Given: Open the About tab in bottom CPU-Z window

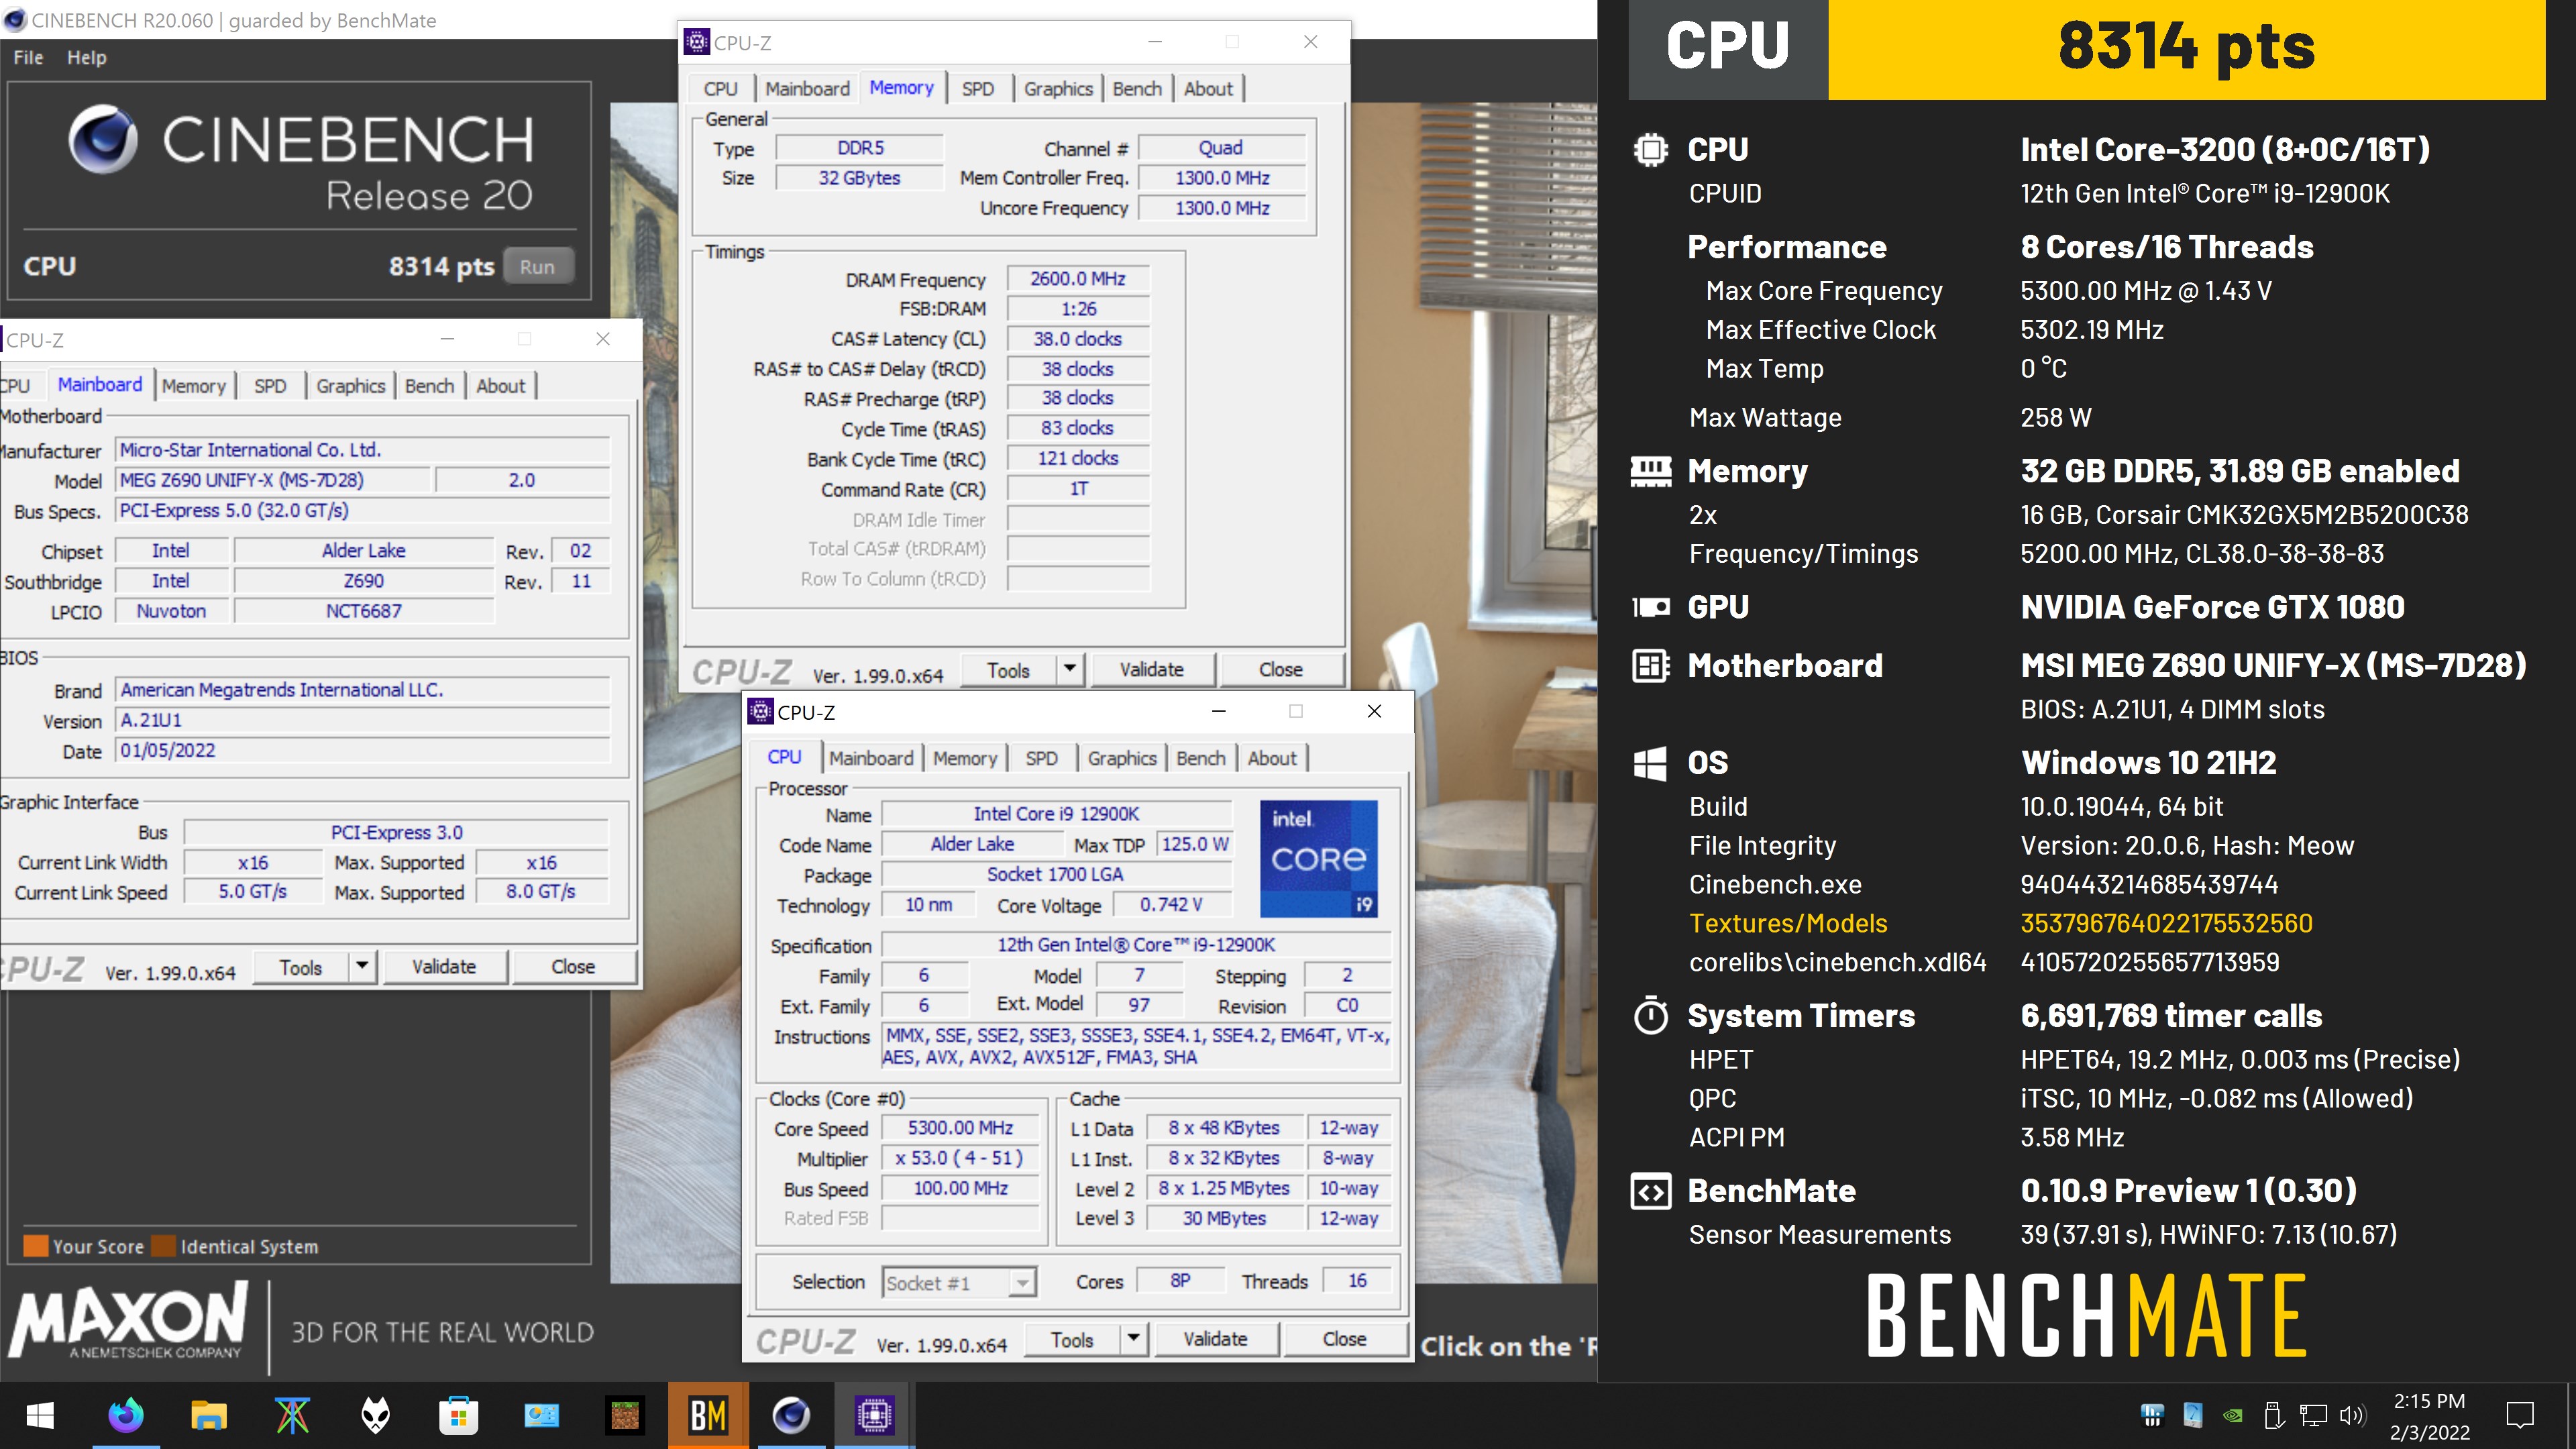Looking at the screenshot, I should pyautogui.click(x=1271, y=758).
